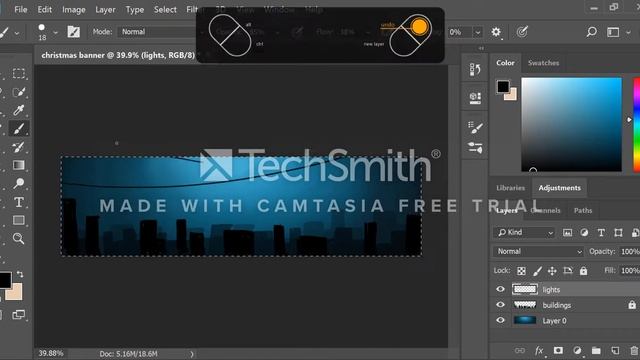Select the Zoom tool in the toolbox
Image resolution: width=640 pixels, height=360 pixels.
pos(18,238)
